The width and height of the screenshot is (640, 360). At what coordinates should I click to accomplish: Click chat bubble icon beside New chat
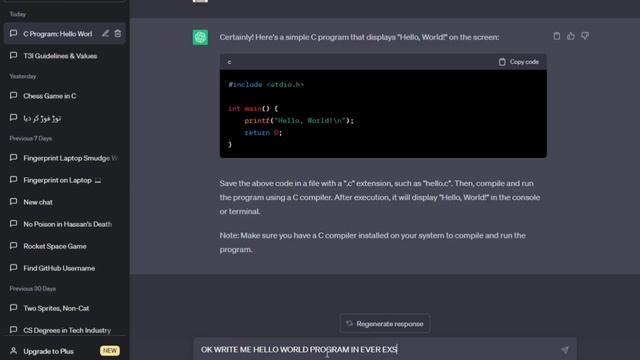tap(13, 202)
